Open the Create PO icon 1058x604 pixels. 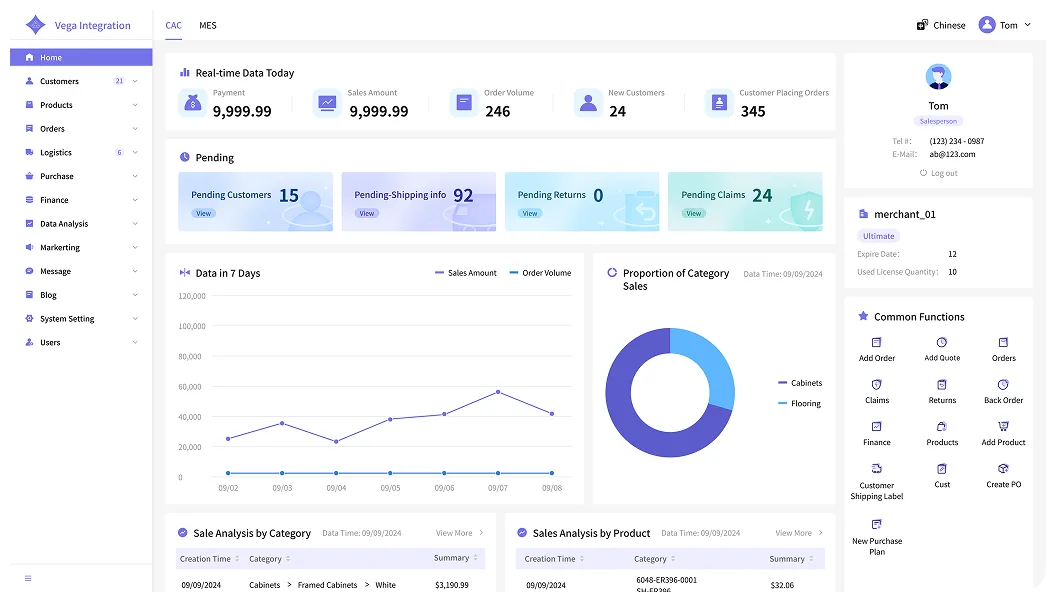[1003, 468]
